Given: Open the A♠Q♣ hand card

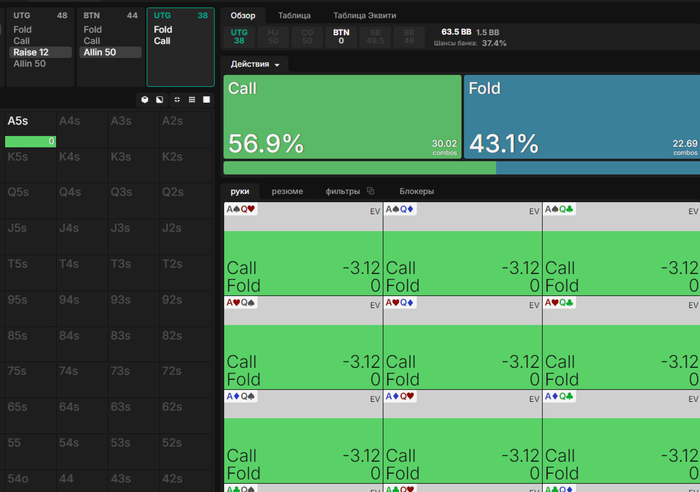Looking at the screenshot, I should click(621, 249).
